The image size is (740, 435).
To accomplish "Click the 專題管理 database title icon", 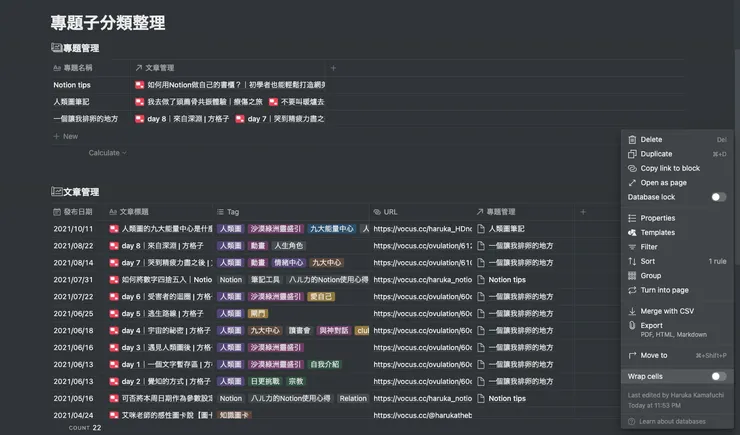I will tap(57, 48).
